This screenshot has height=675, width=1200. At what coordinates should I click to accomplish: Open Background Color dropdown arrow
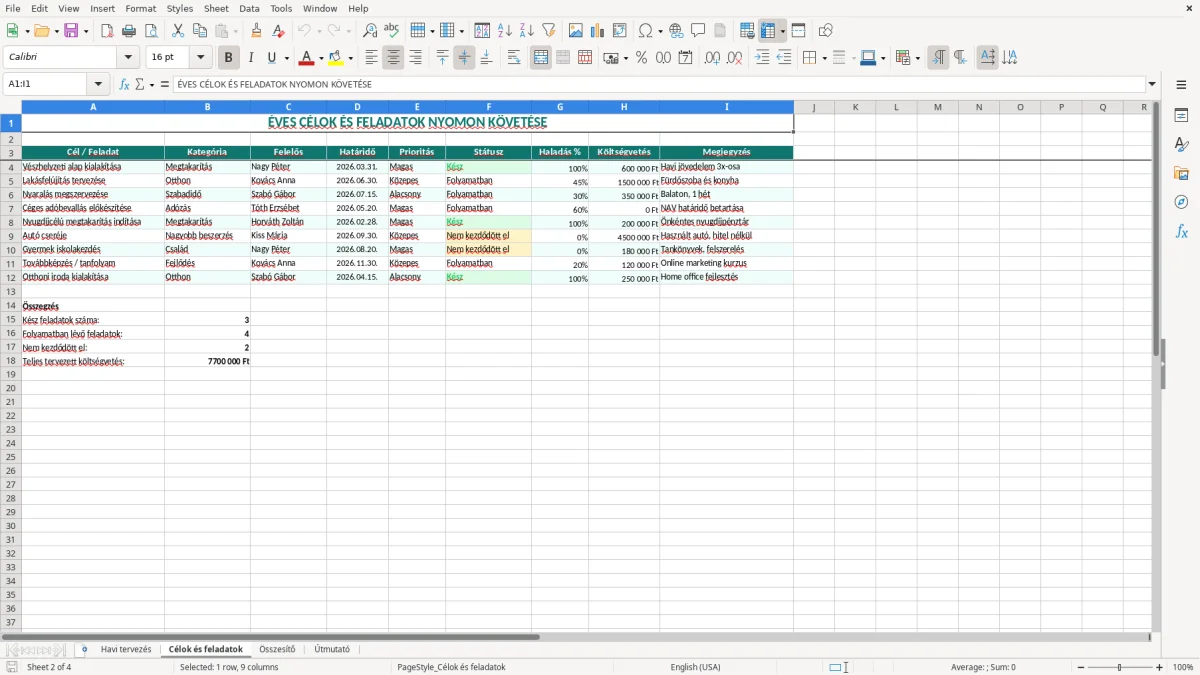(x=350, y=58)
